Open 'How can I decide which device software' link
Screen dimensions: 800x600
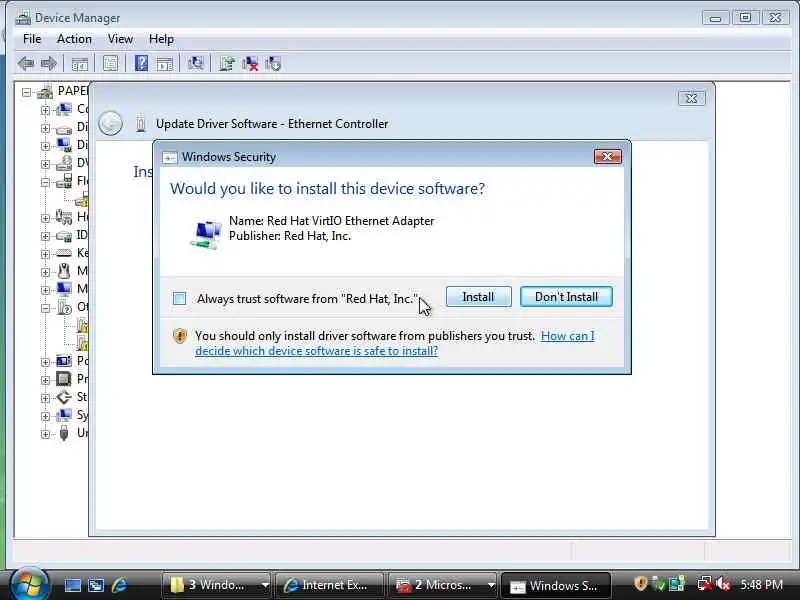[395, 343]
